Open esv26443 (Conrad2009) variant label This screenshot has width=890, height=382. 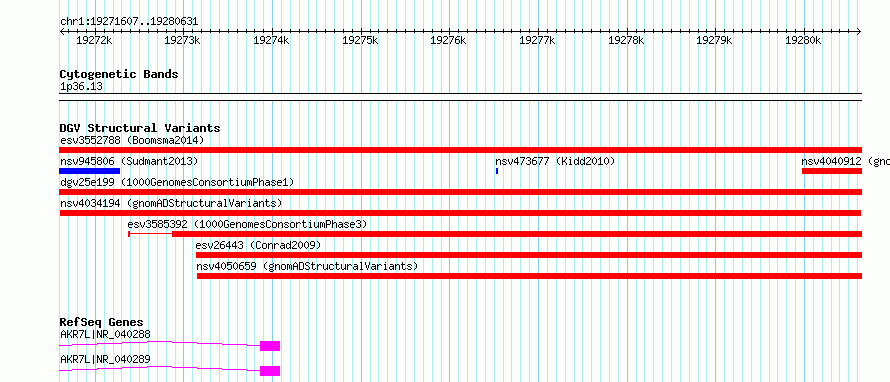(258, 245)
